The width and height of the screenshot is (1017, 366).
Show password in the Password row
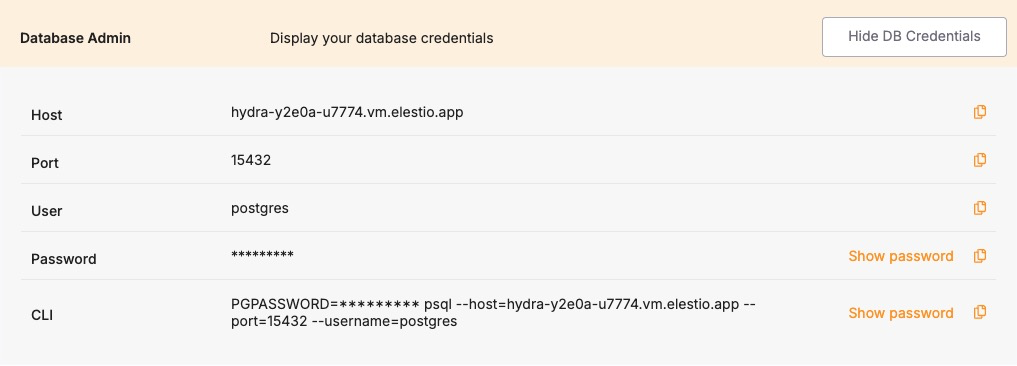point(901,256)
